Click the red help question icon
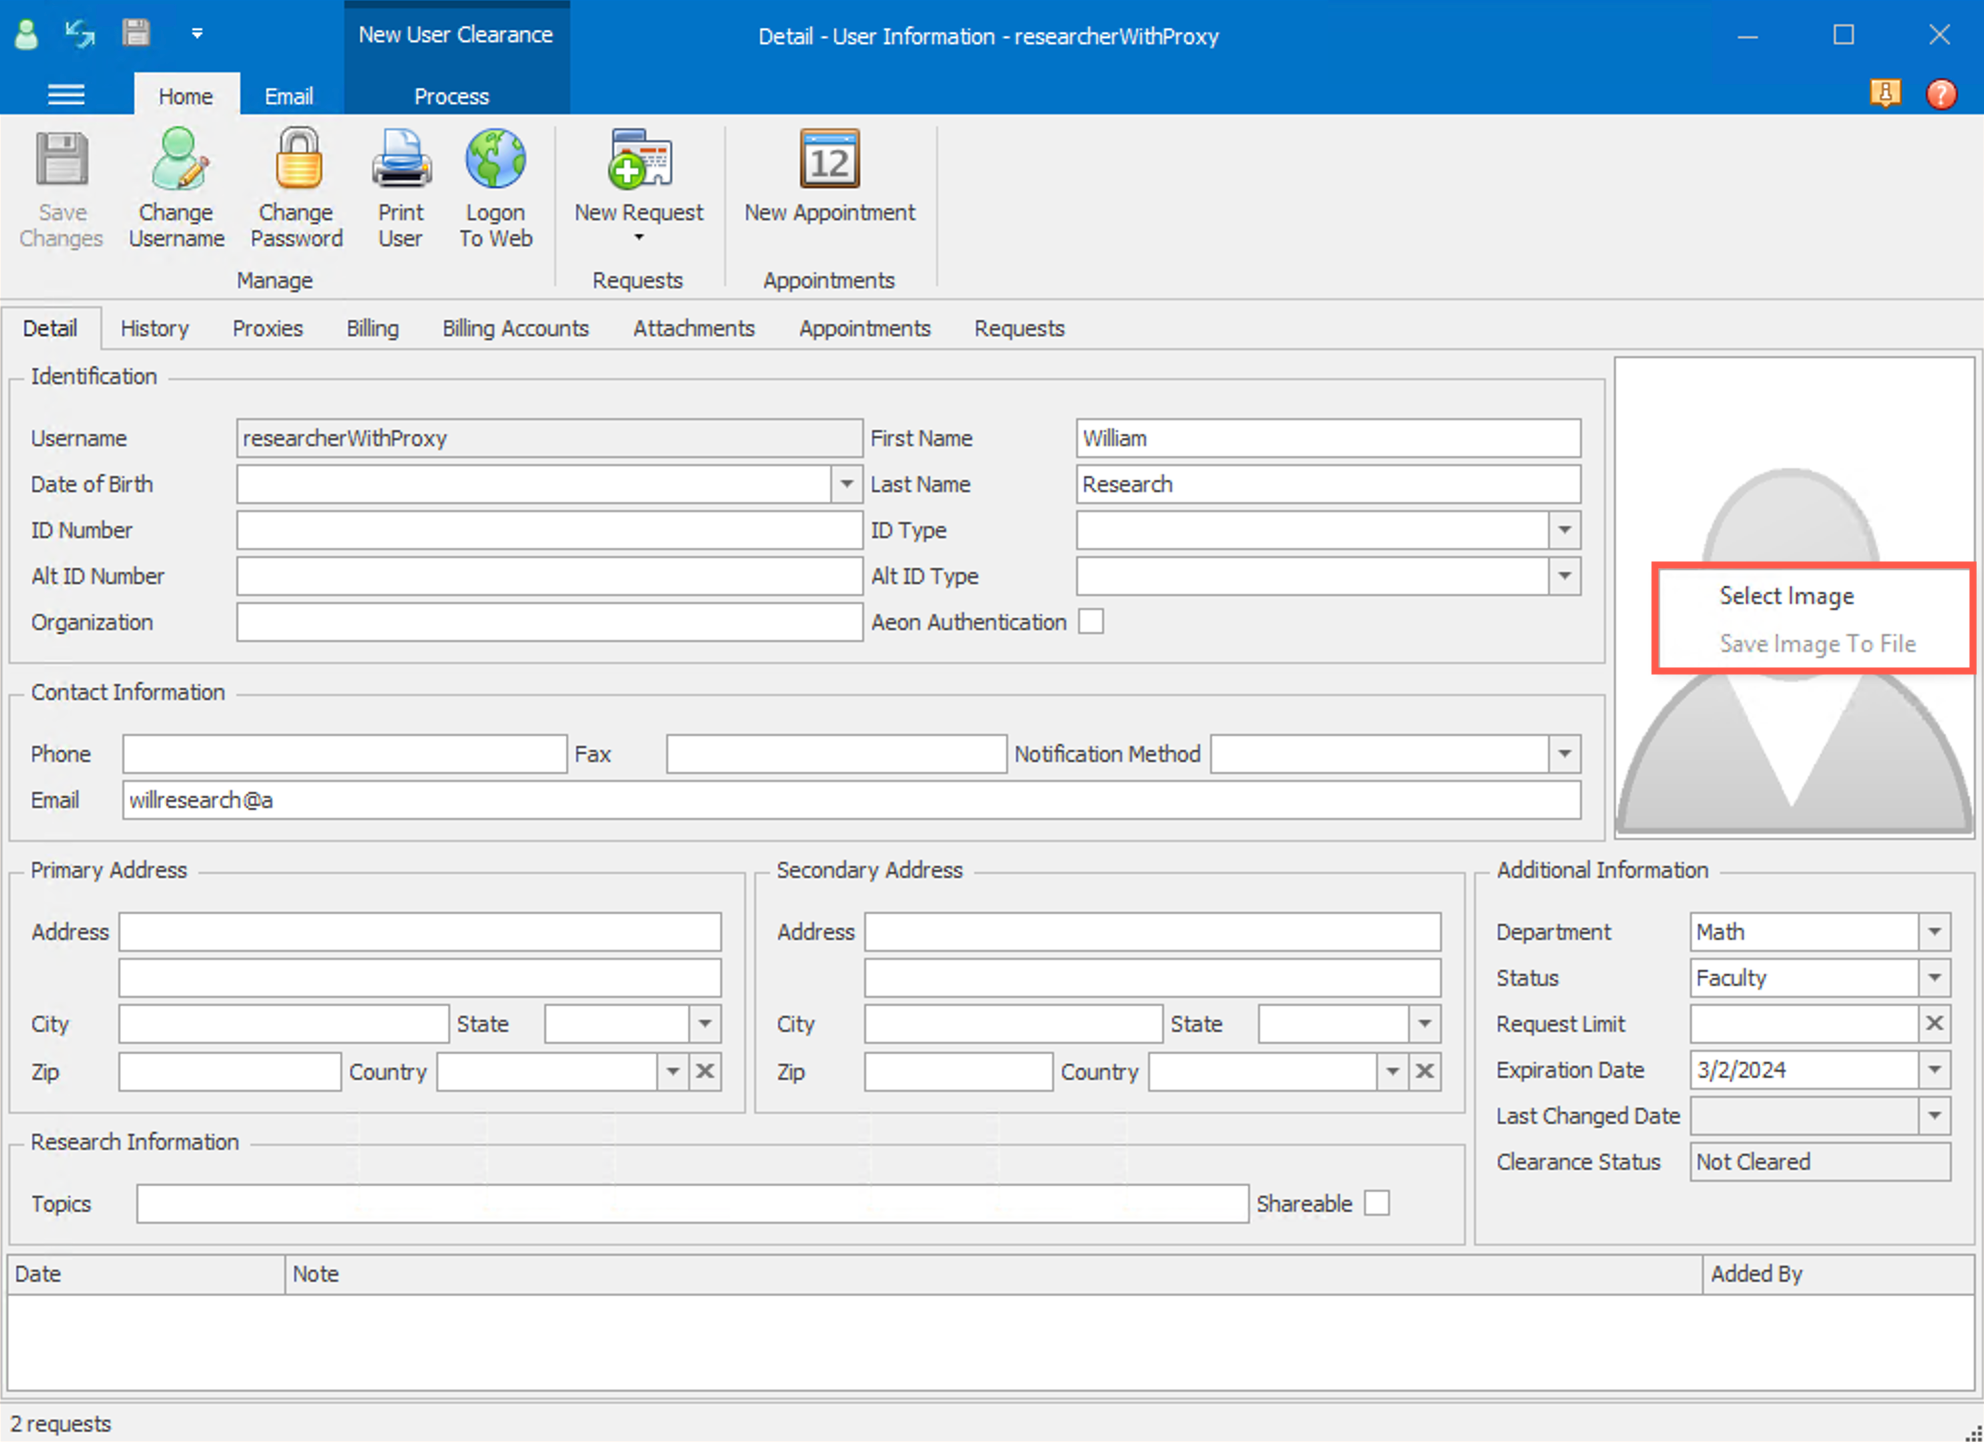The image size is (1984, 1442). (1940, 94)
